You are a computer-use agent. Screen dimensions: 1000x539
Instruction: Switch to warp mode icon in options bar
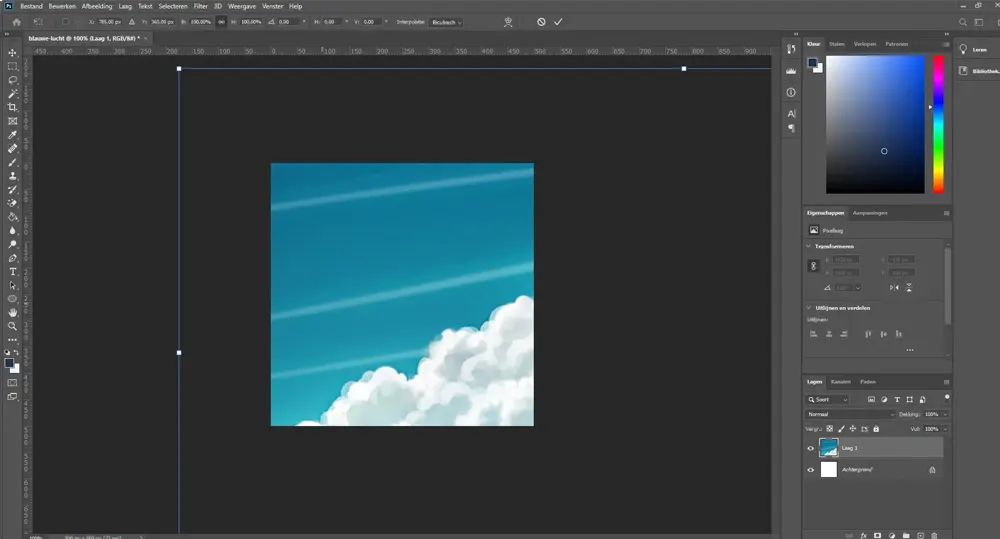(508, 22)
